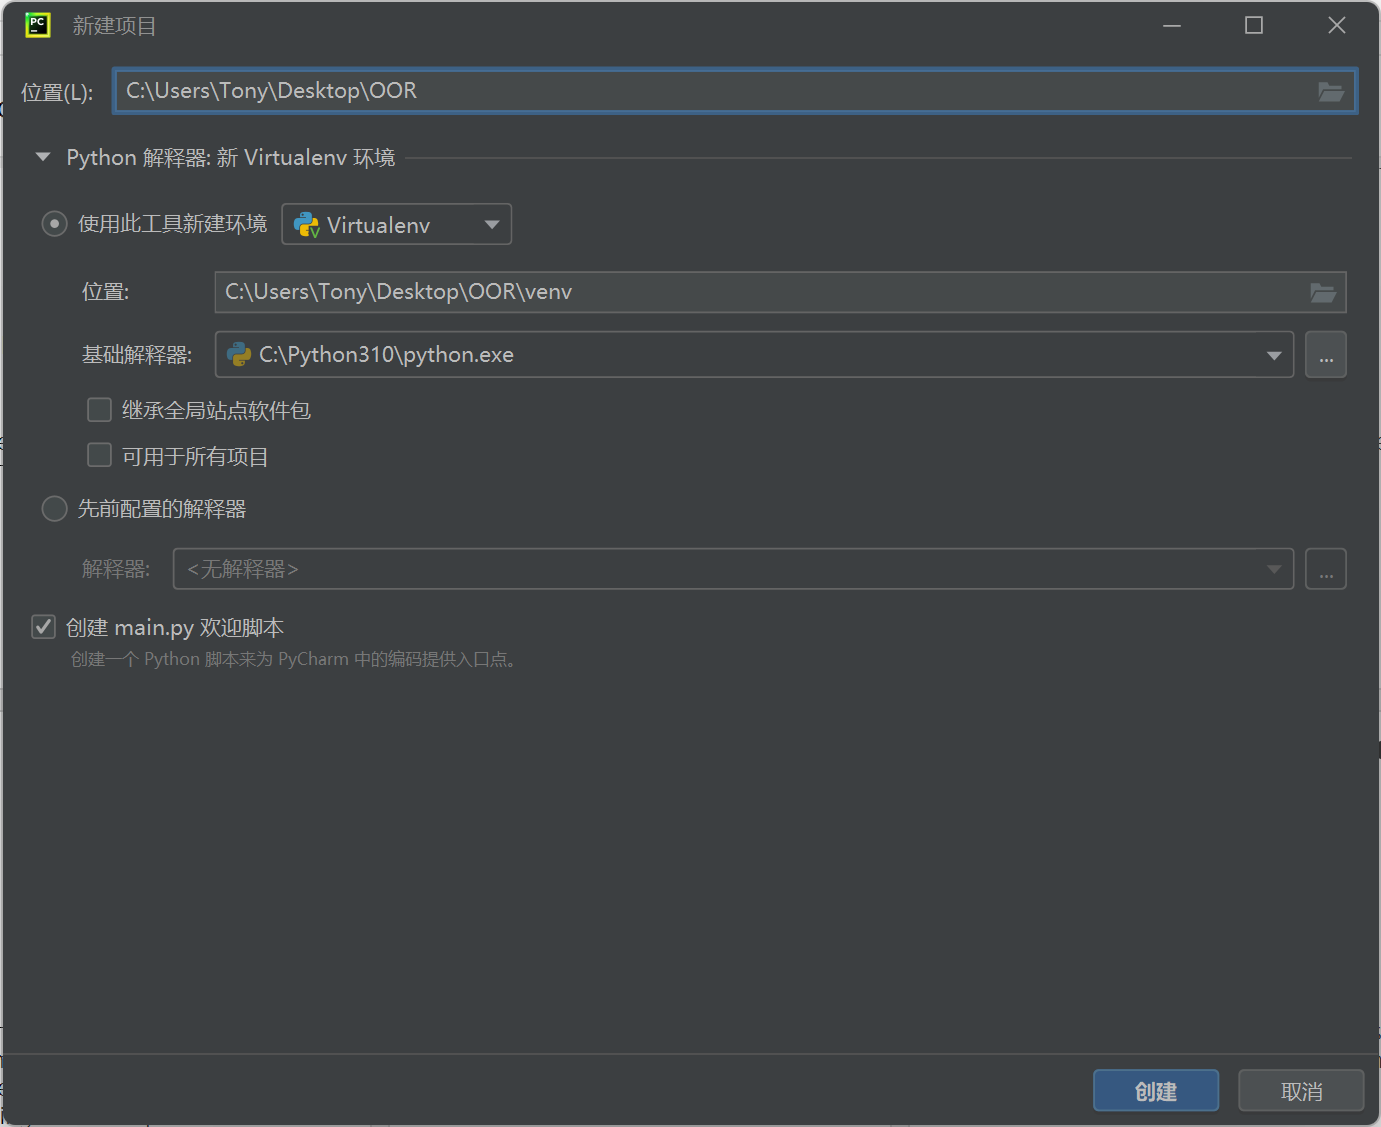Open the <无解释器> interpreter dropdown
Viewport: 1381px width, 1127px height.
tap(732, 570)
